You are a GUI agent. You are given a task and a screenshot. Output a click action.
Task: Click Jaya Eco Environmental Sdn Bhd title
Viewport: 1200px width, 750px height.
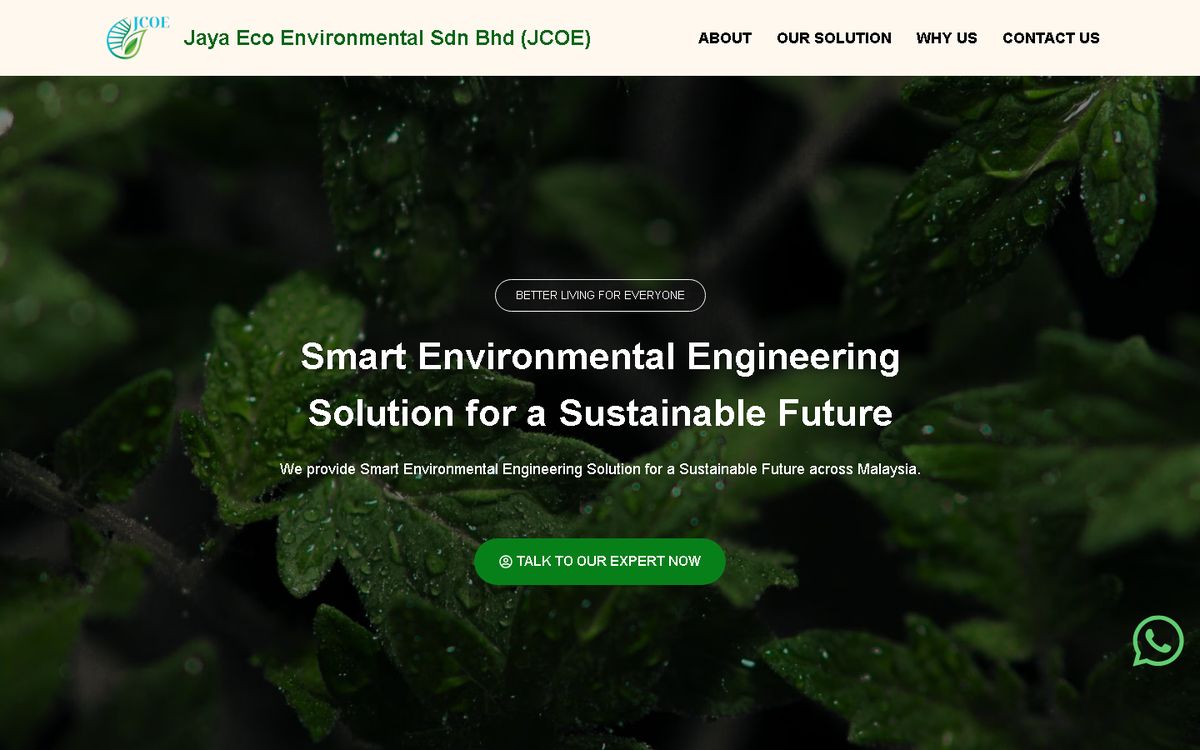387,38
